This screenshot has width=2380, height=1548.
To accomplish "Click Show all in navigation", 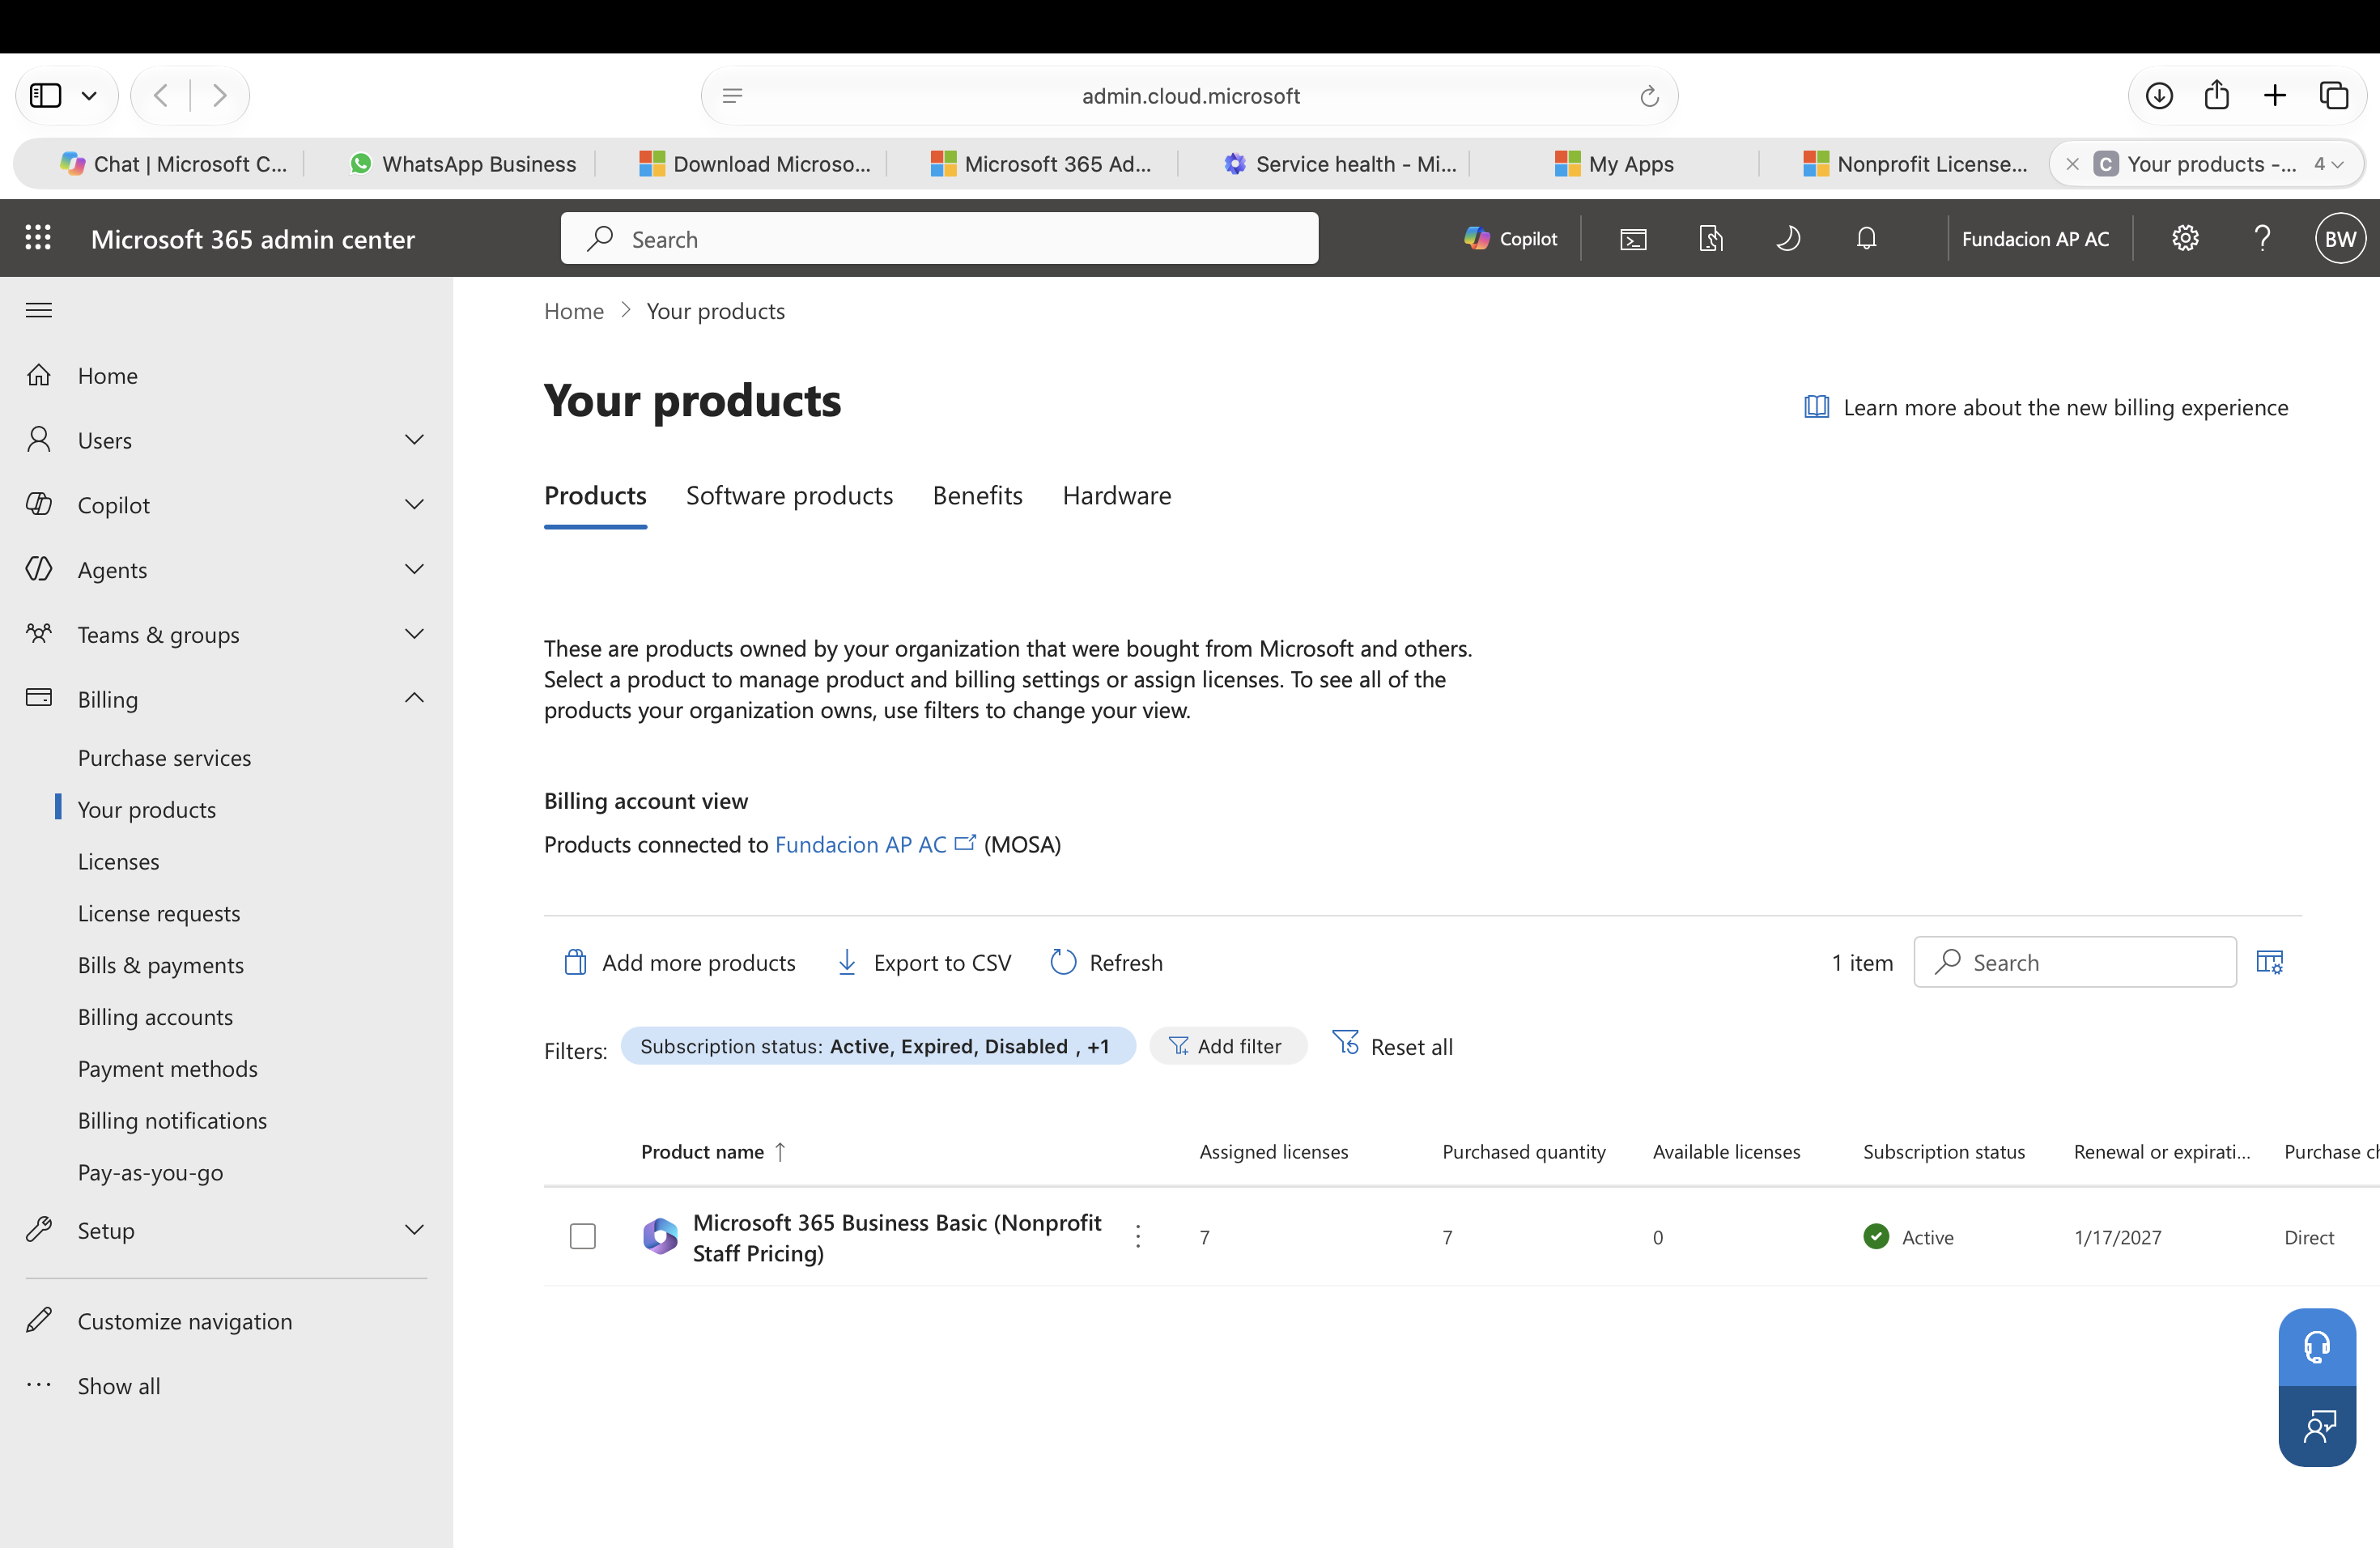I will [119, 1386].
